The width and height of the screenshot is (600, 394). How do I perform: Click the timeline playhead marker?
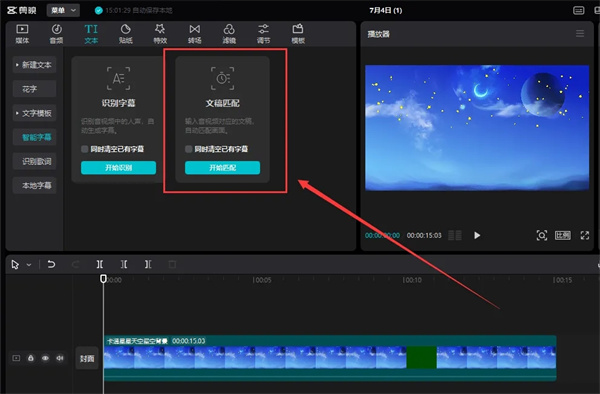point(103,278)
